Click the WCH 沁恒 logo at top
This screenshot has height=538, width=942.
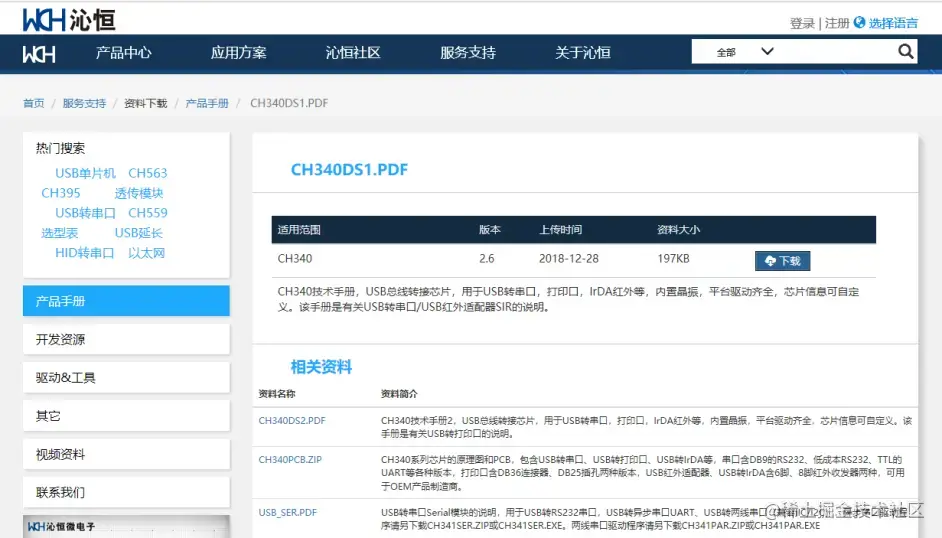click(69, 20)
